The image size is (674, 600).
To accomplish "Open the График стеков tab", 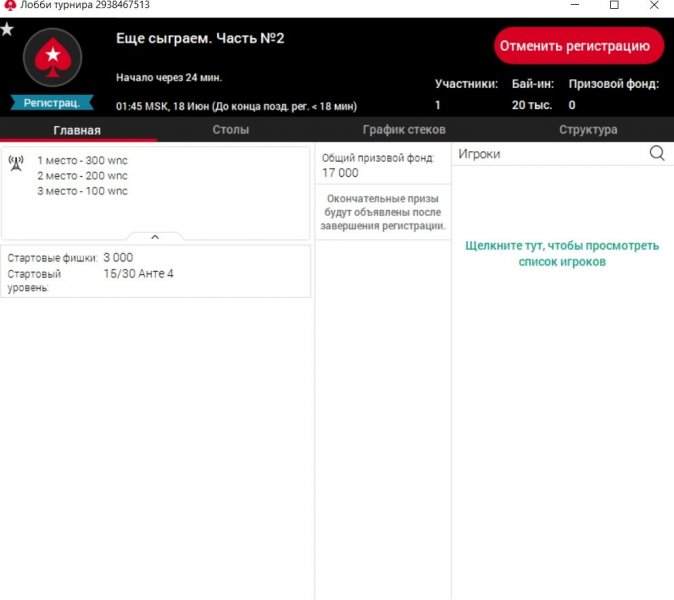I will pos(403,130).
